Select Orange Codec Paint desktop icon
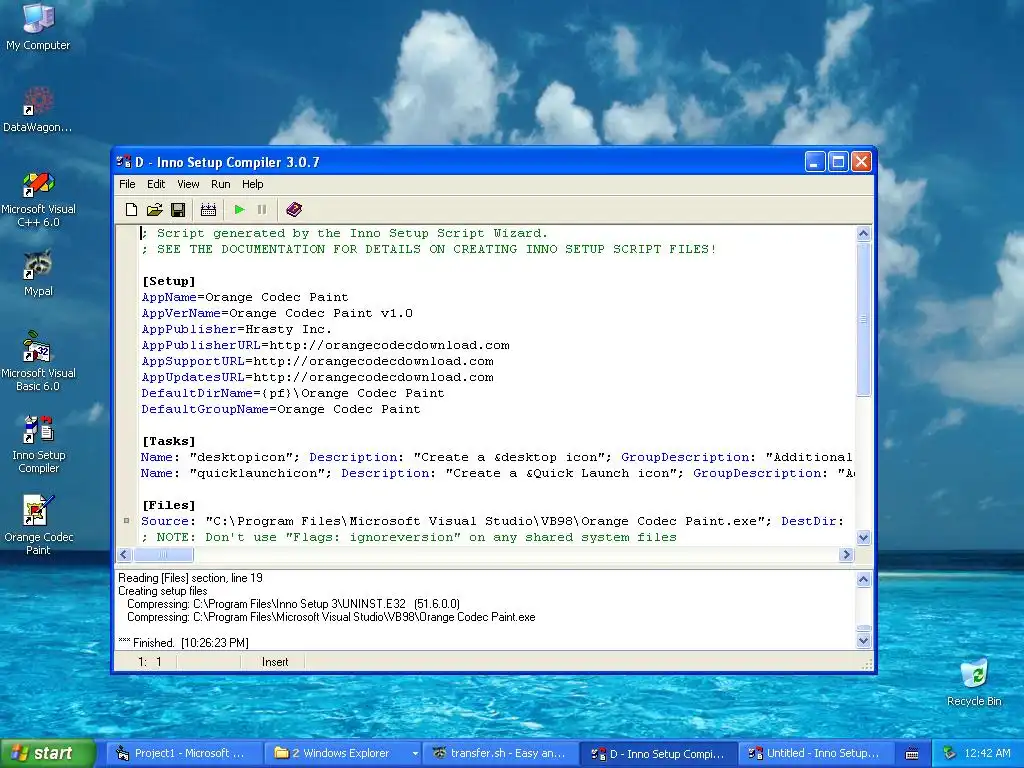Viewport: 1024px width, 768px height. point(38,525)
